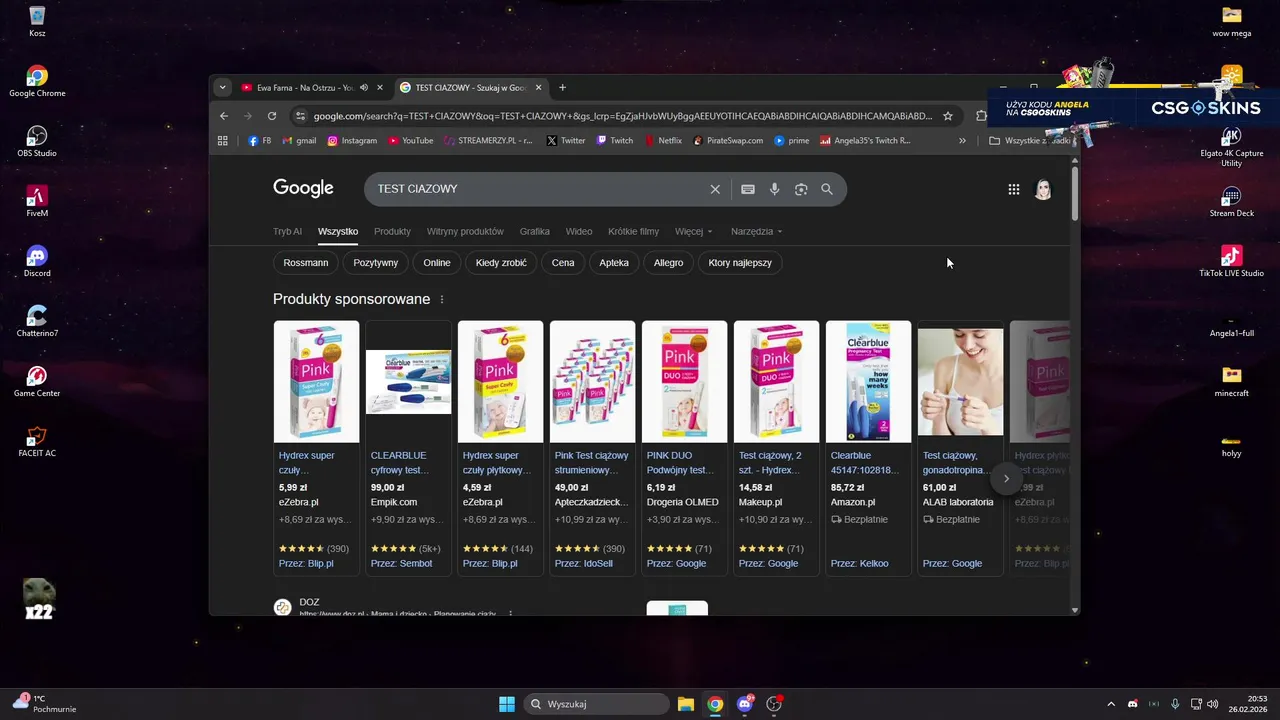This screenshot has height=720, width=1280.
Task: Filter results with Allegro chip
Action: pos(669,263)
